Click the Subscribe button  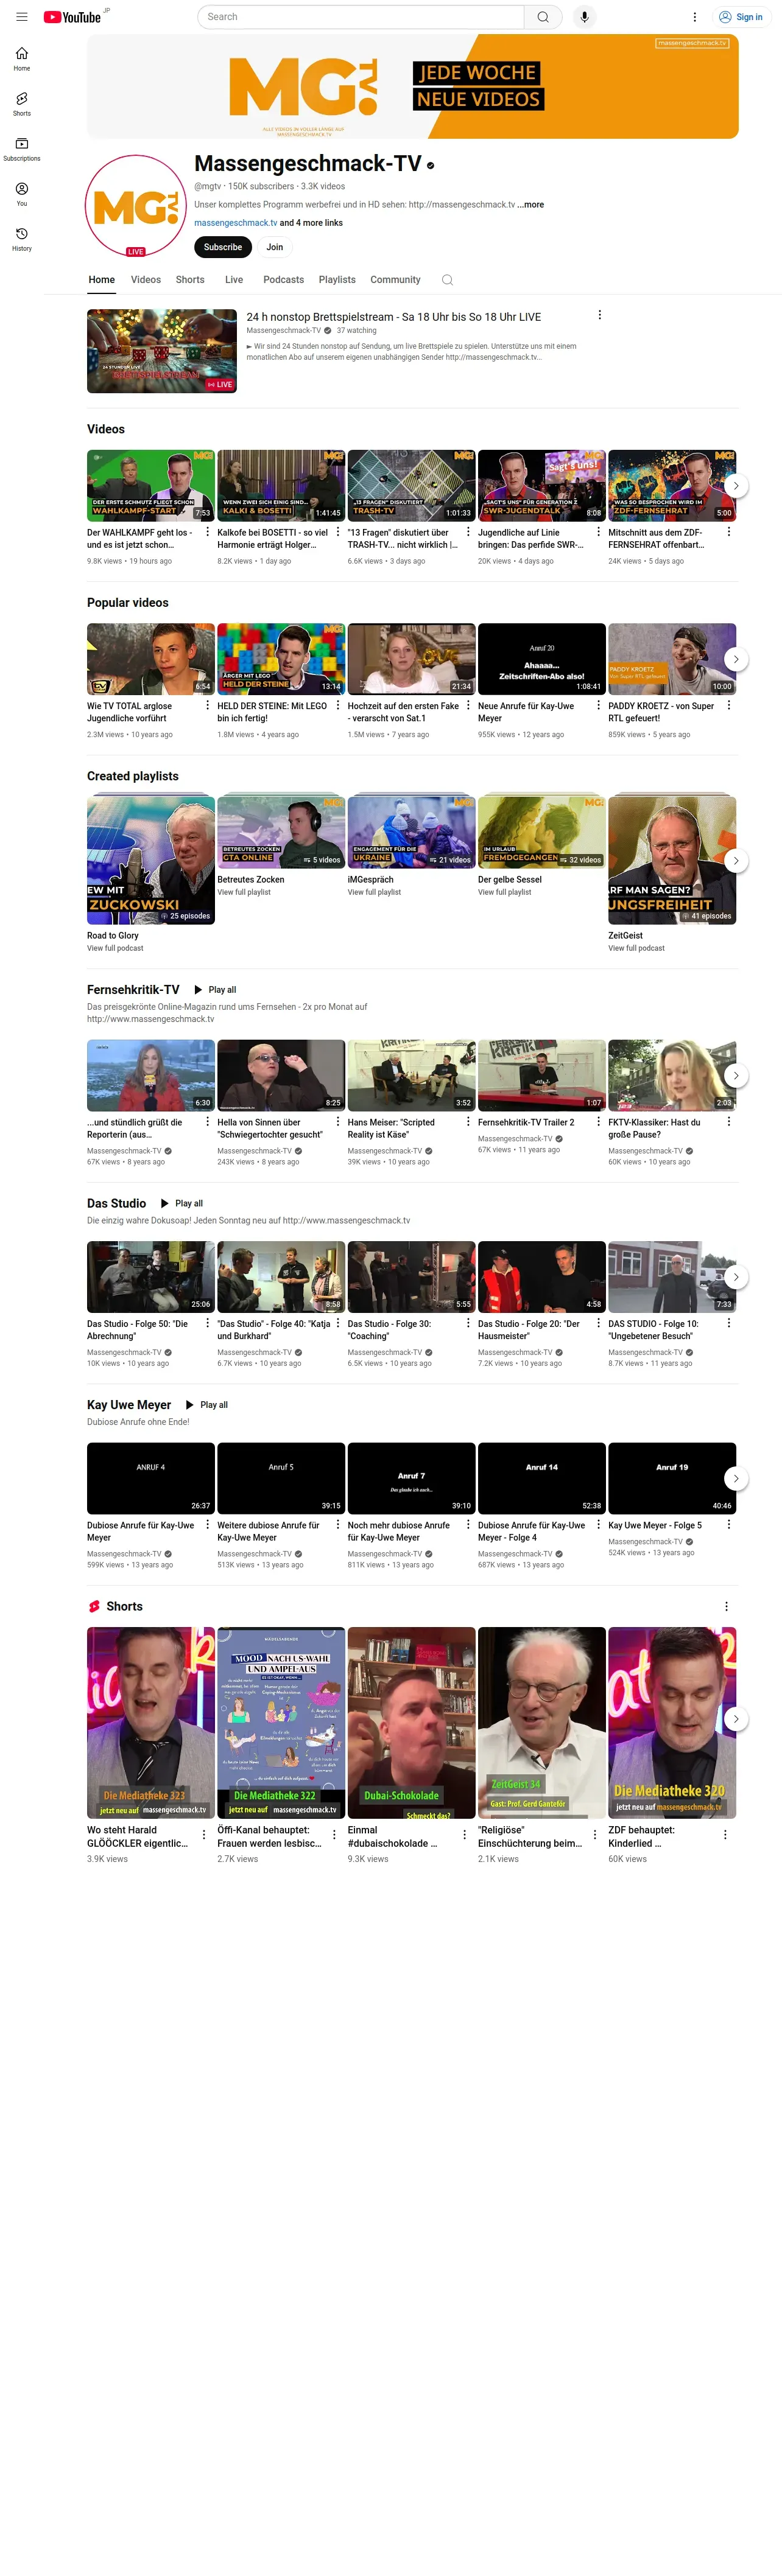tap(223, 247)
